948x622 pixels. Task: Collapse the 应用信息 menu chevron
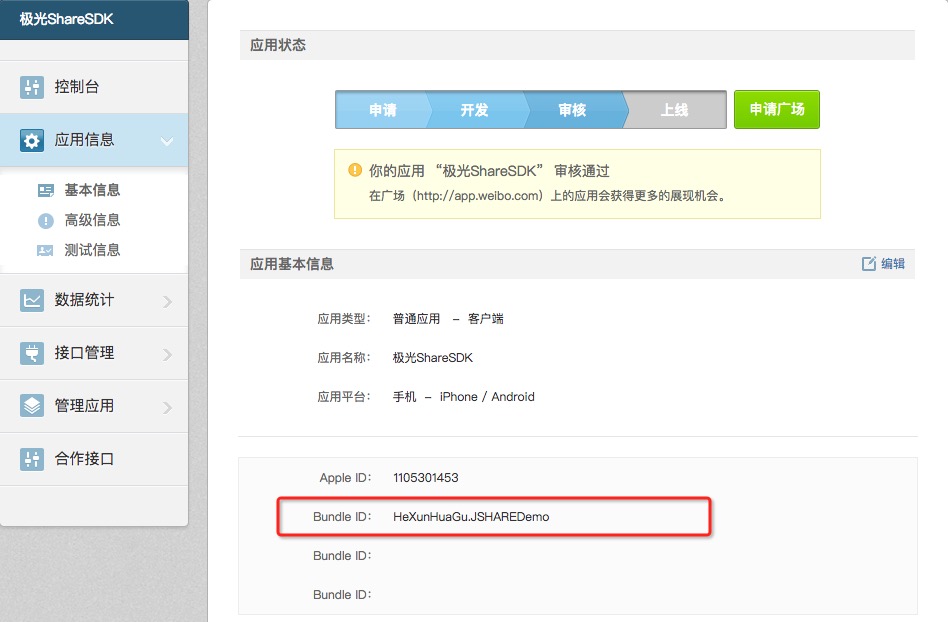point(167,141)
